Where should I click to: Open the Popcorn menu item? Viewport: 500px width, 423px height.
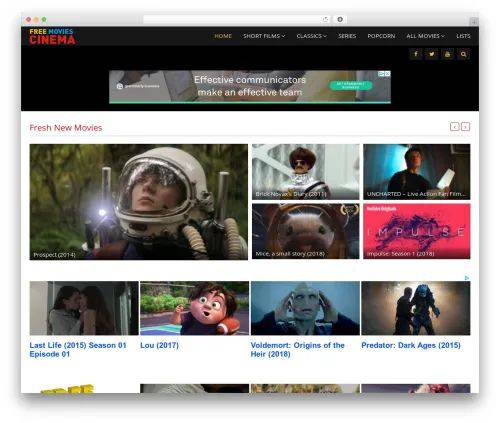click(x=381, y=36)
